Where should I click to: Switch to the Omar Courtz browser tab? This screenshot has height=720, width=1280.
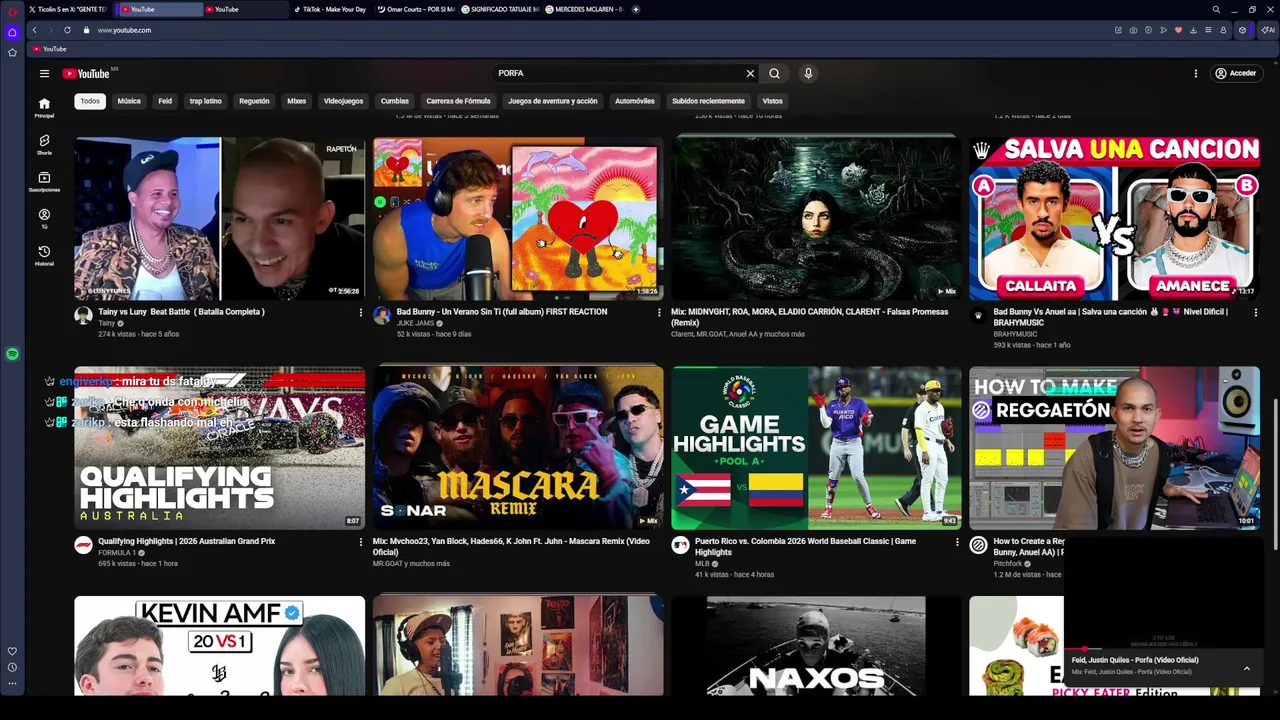tap(416, 9)
